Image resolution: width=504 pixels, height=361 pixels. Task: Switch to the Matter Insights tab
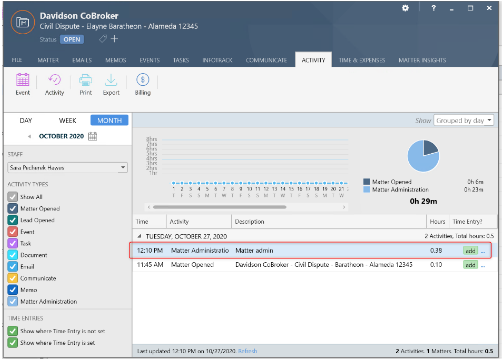tap(422, 60)
